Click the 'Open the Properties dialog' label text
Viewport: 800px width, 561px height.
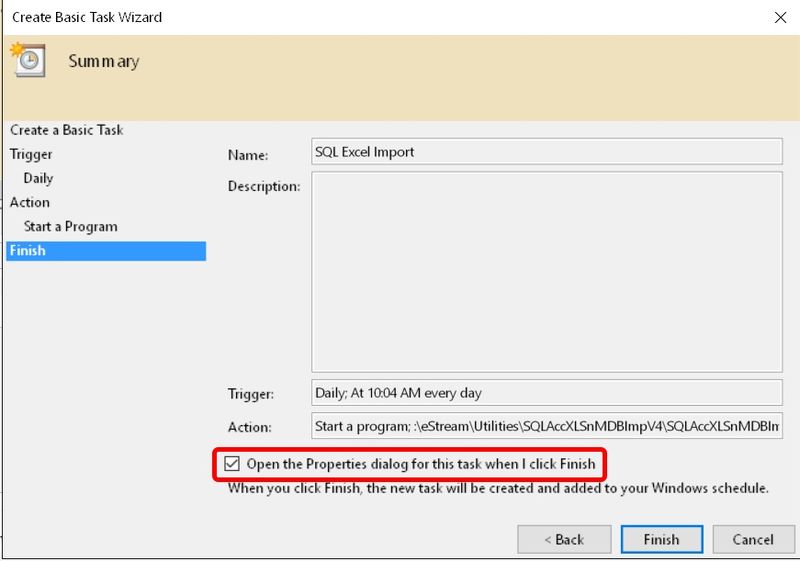coord(420,464)
